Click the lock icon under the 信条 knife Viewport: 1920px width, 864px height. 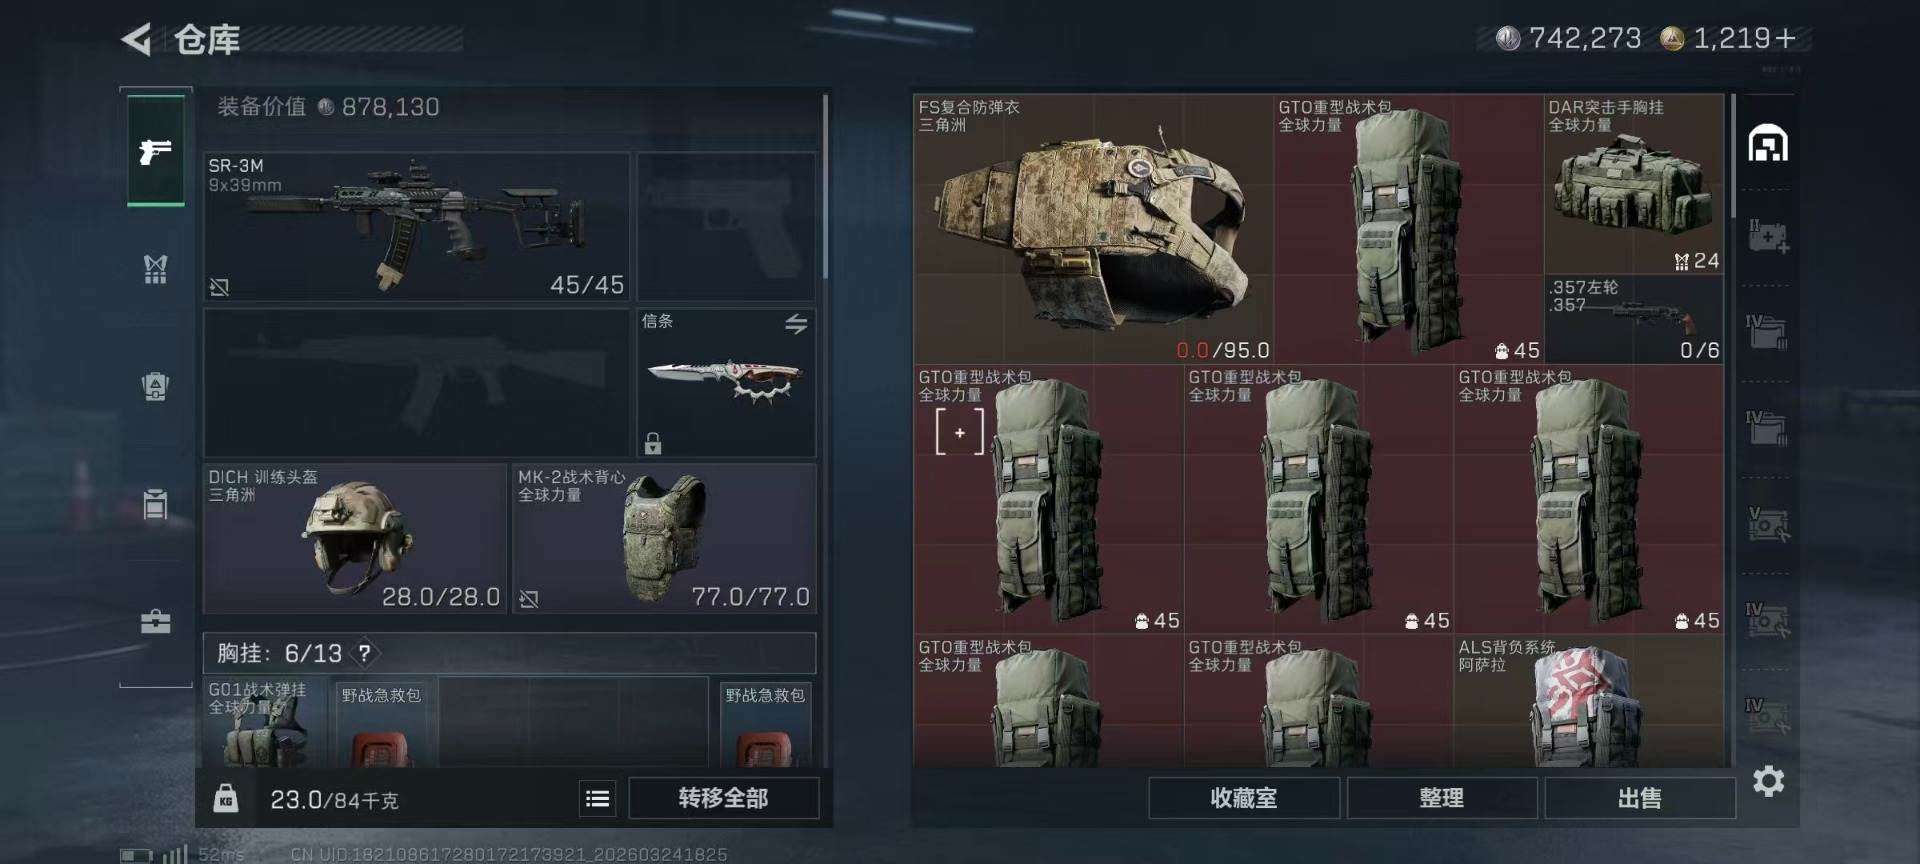point(653,443)
